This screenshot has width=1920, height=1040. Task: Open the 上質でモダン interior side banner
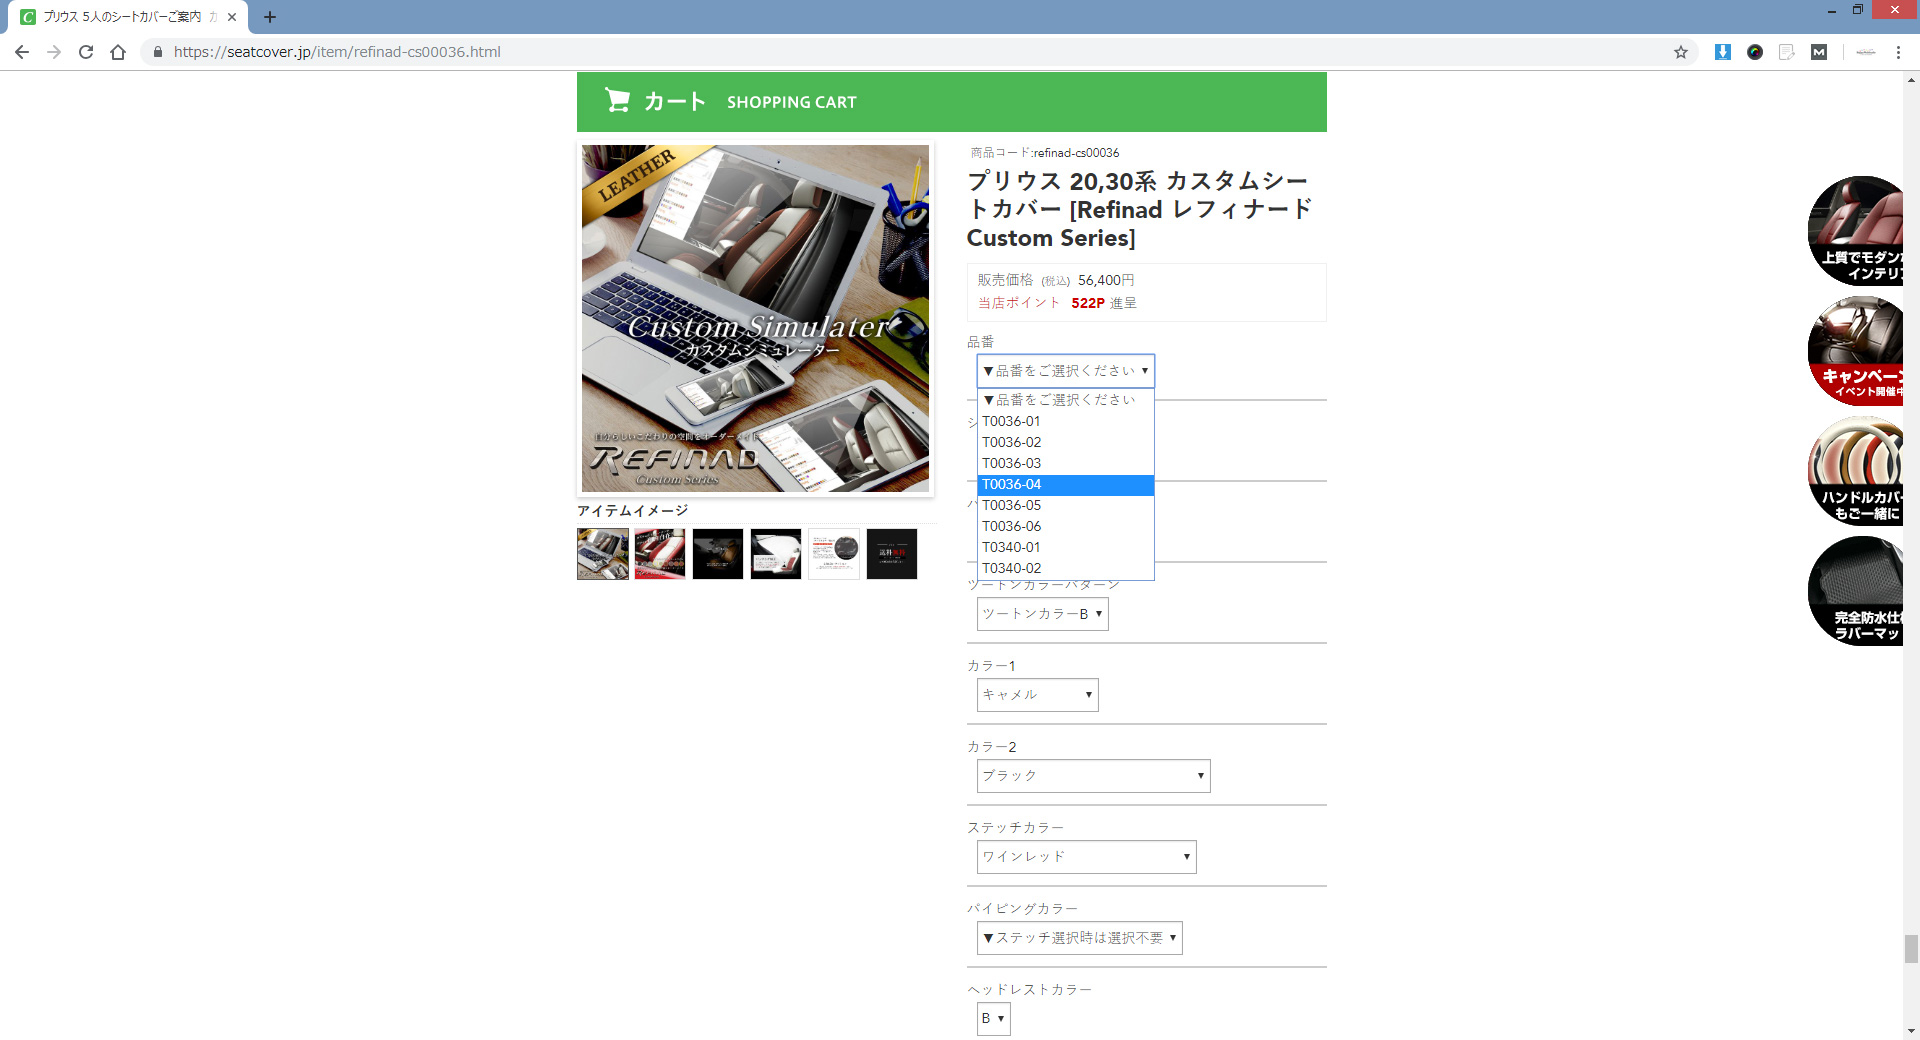click(x=1857, y=231)
